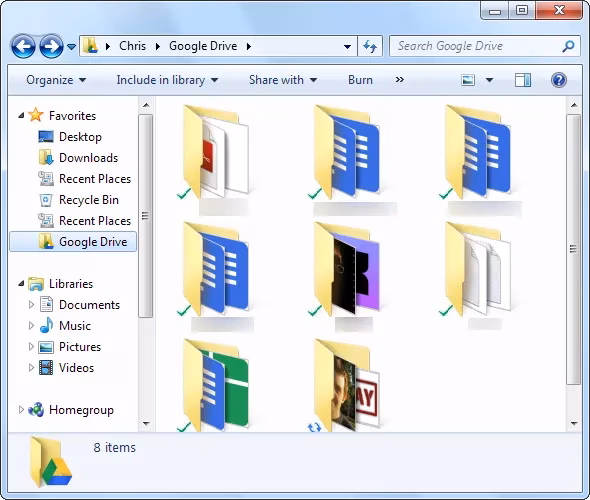
Task: Expand the Videos library
Action: click(x=32, y=368)
